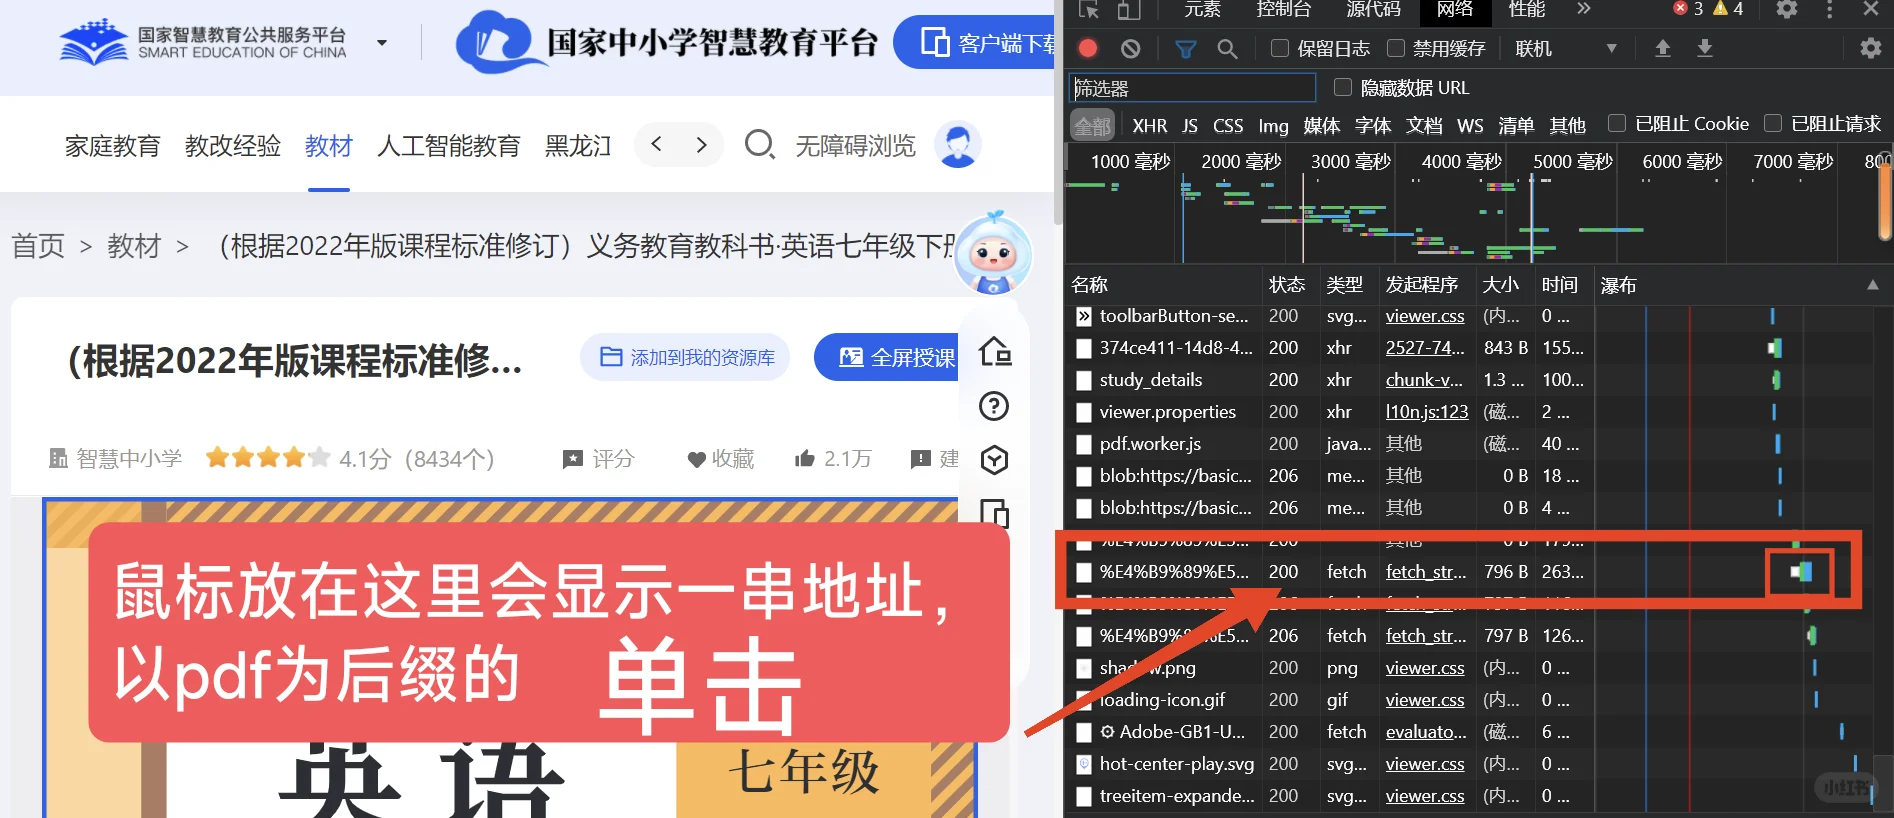Open site search magnifier icon
Screen dimensions: 1894x818
pyautogui.click(x=760, y=145)
